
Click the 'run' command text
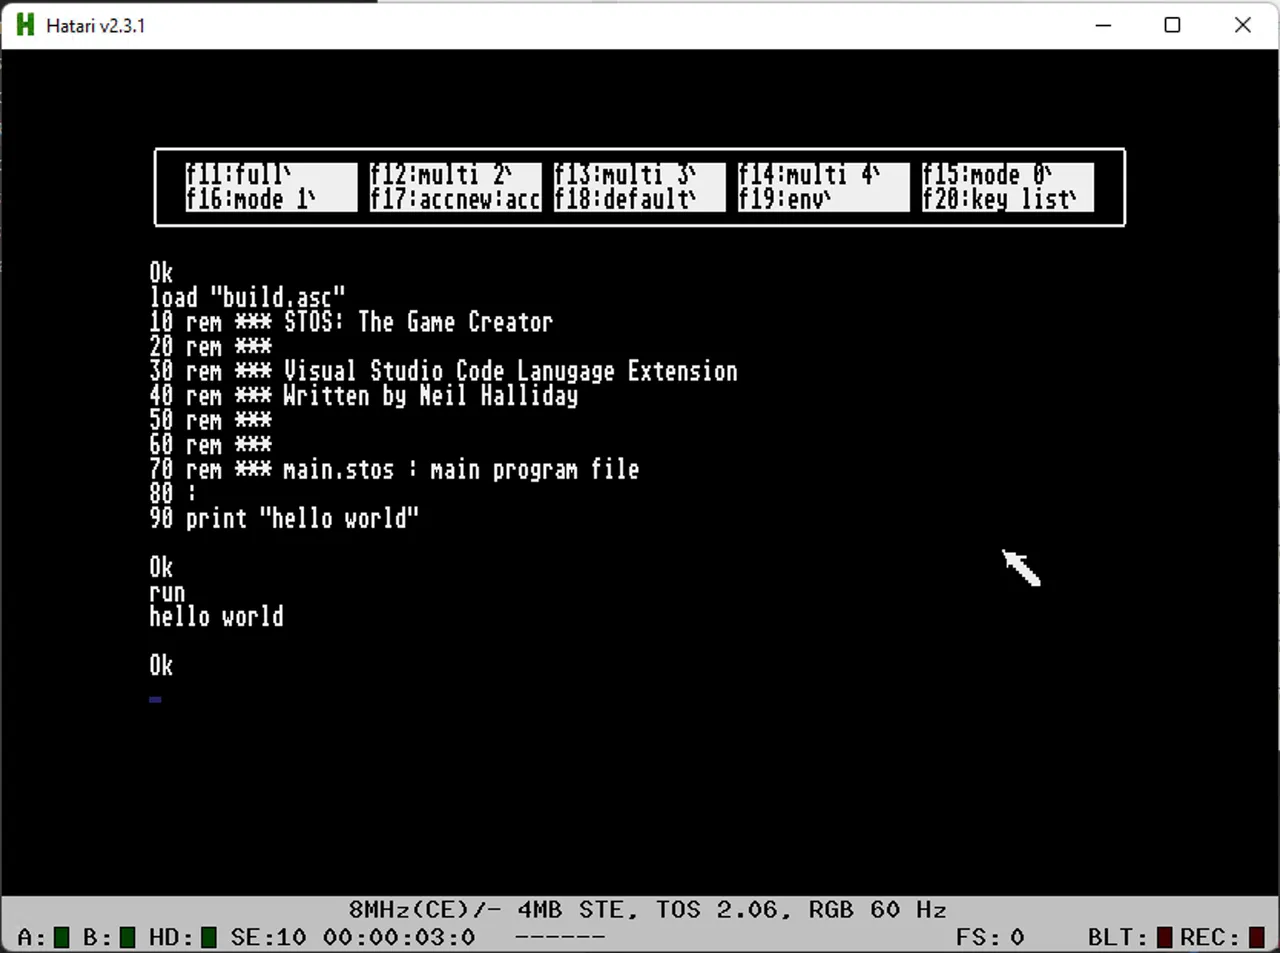click(x=167, y=592)
